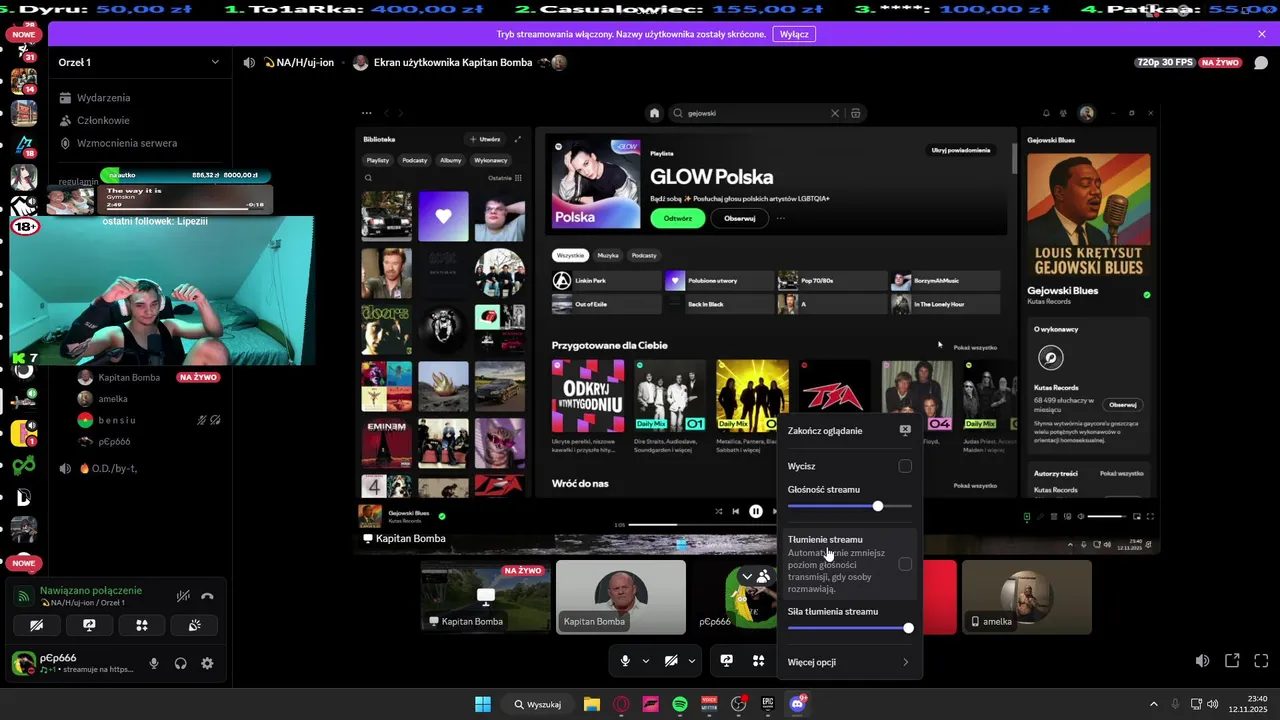This screenshot has width=1280, height=720.
Task: Click Wyłącz in the streamer mode banner
Action: click(794, 34)
